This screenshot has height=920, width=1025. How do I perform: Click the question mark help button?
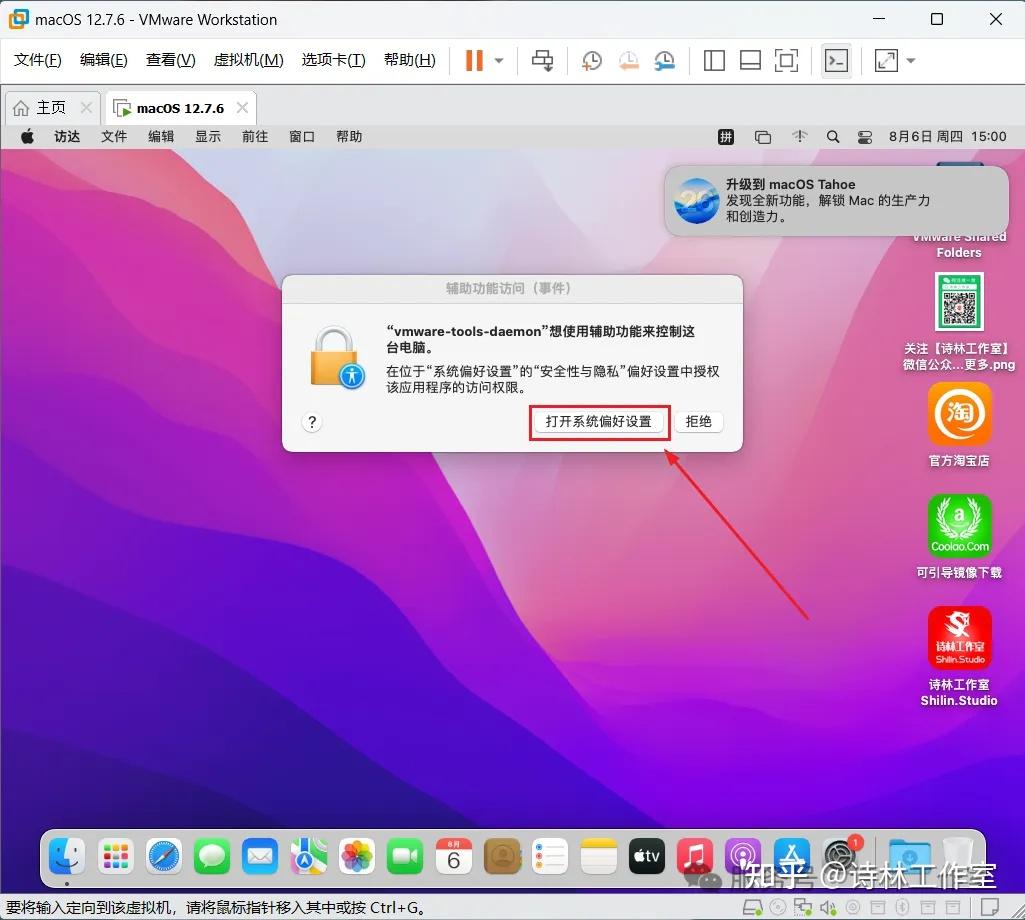312,422
